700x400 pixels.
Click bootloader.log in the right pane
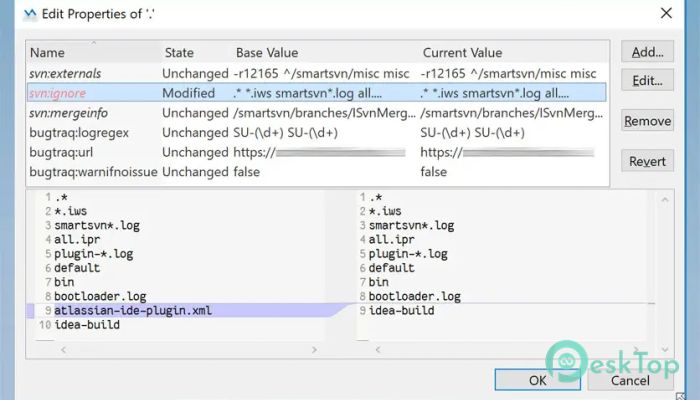pyautogui.click(x=414, y=296)
